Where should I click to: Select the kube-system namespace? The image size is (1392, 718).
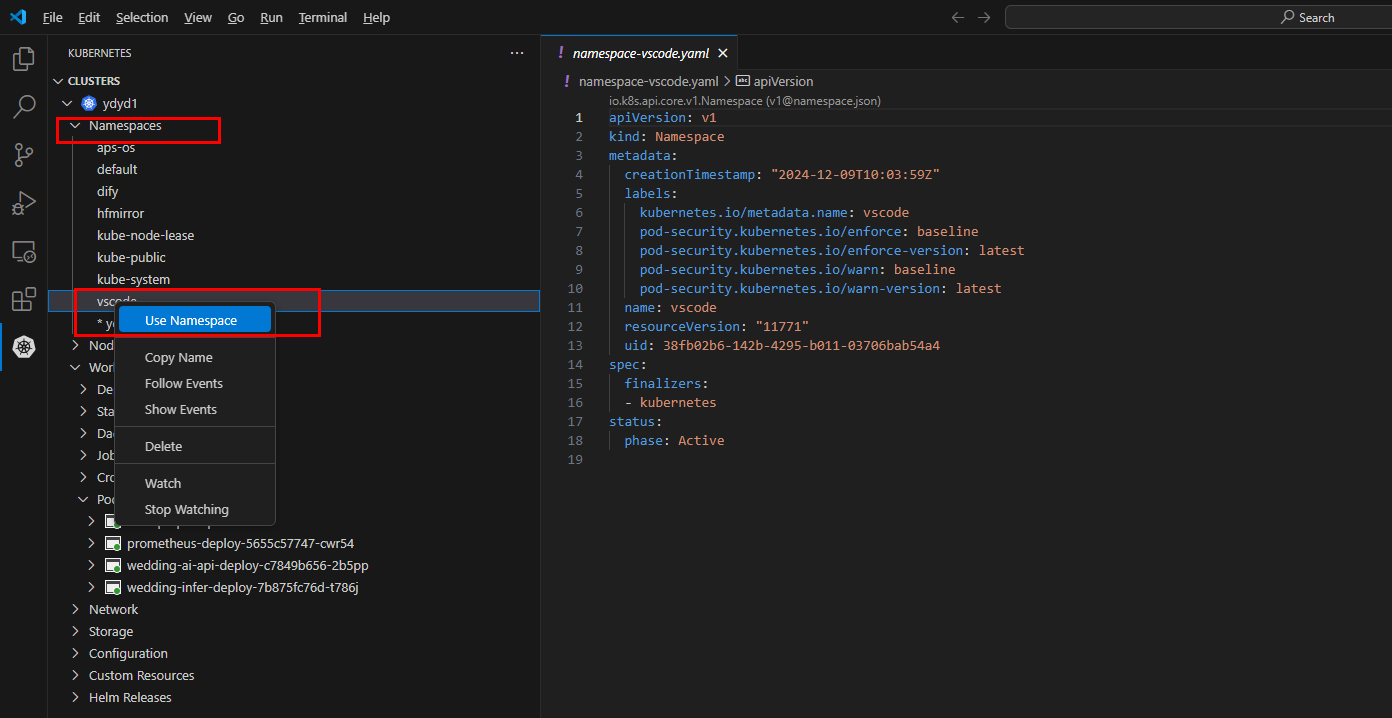(133, 280)
